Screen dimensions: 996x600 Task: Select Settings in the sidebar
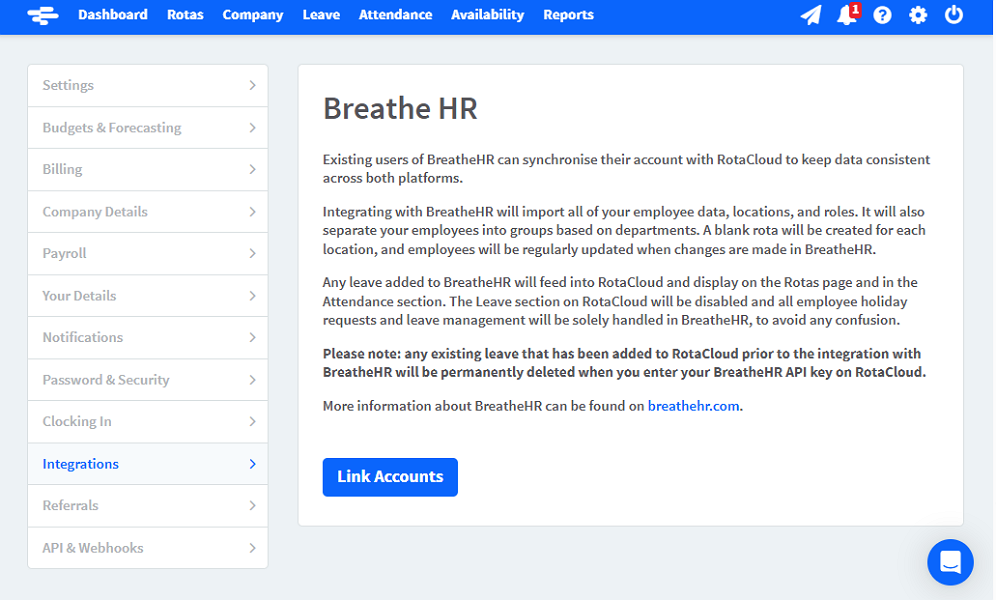point(148,85)
